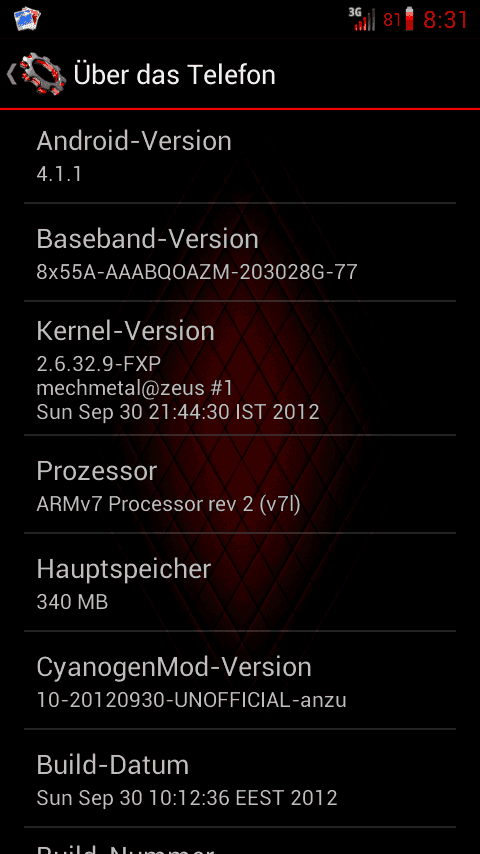
Task: Tap the battery percentage 81 indicator
Action: [x=392, y=20]
